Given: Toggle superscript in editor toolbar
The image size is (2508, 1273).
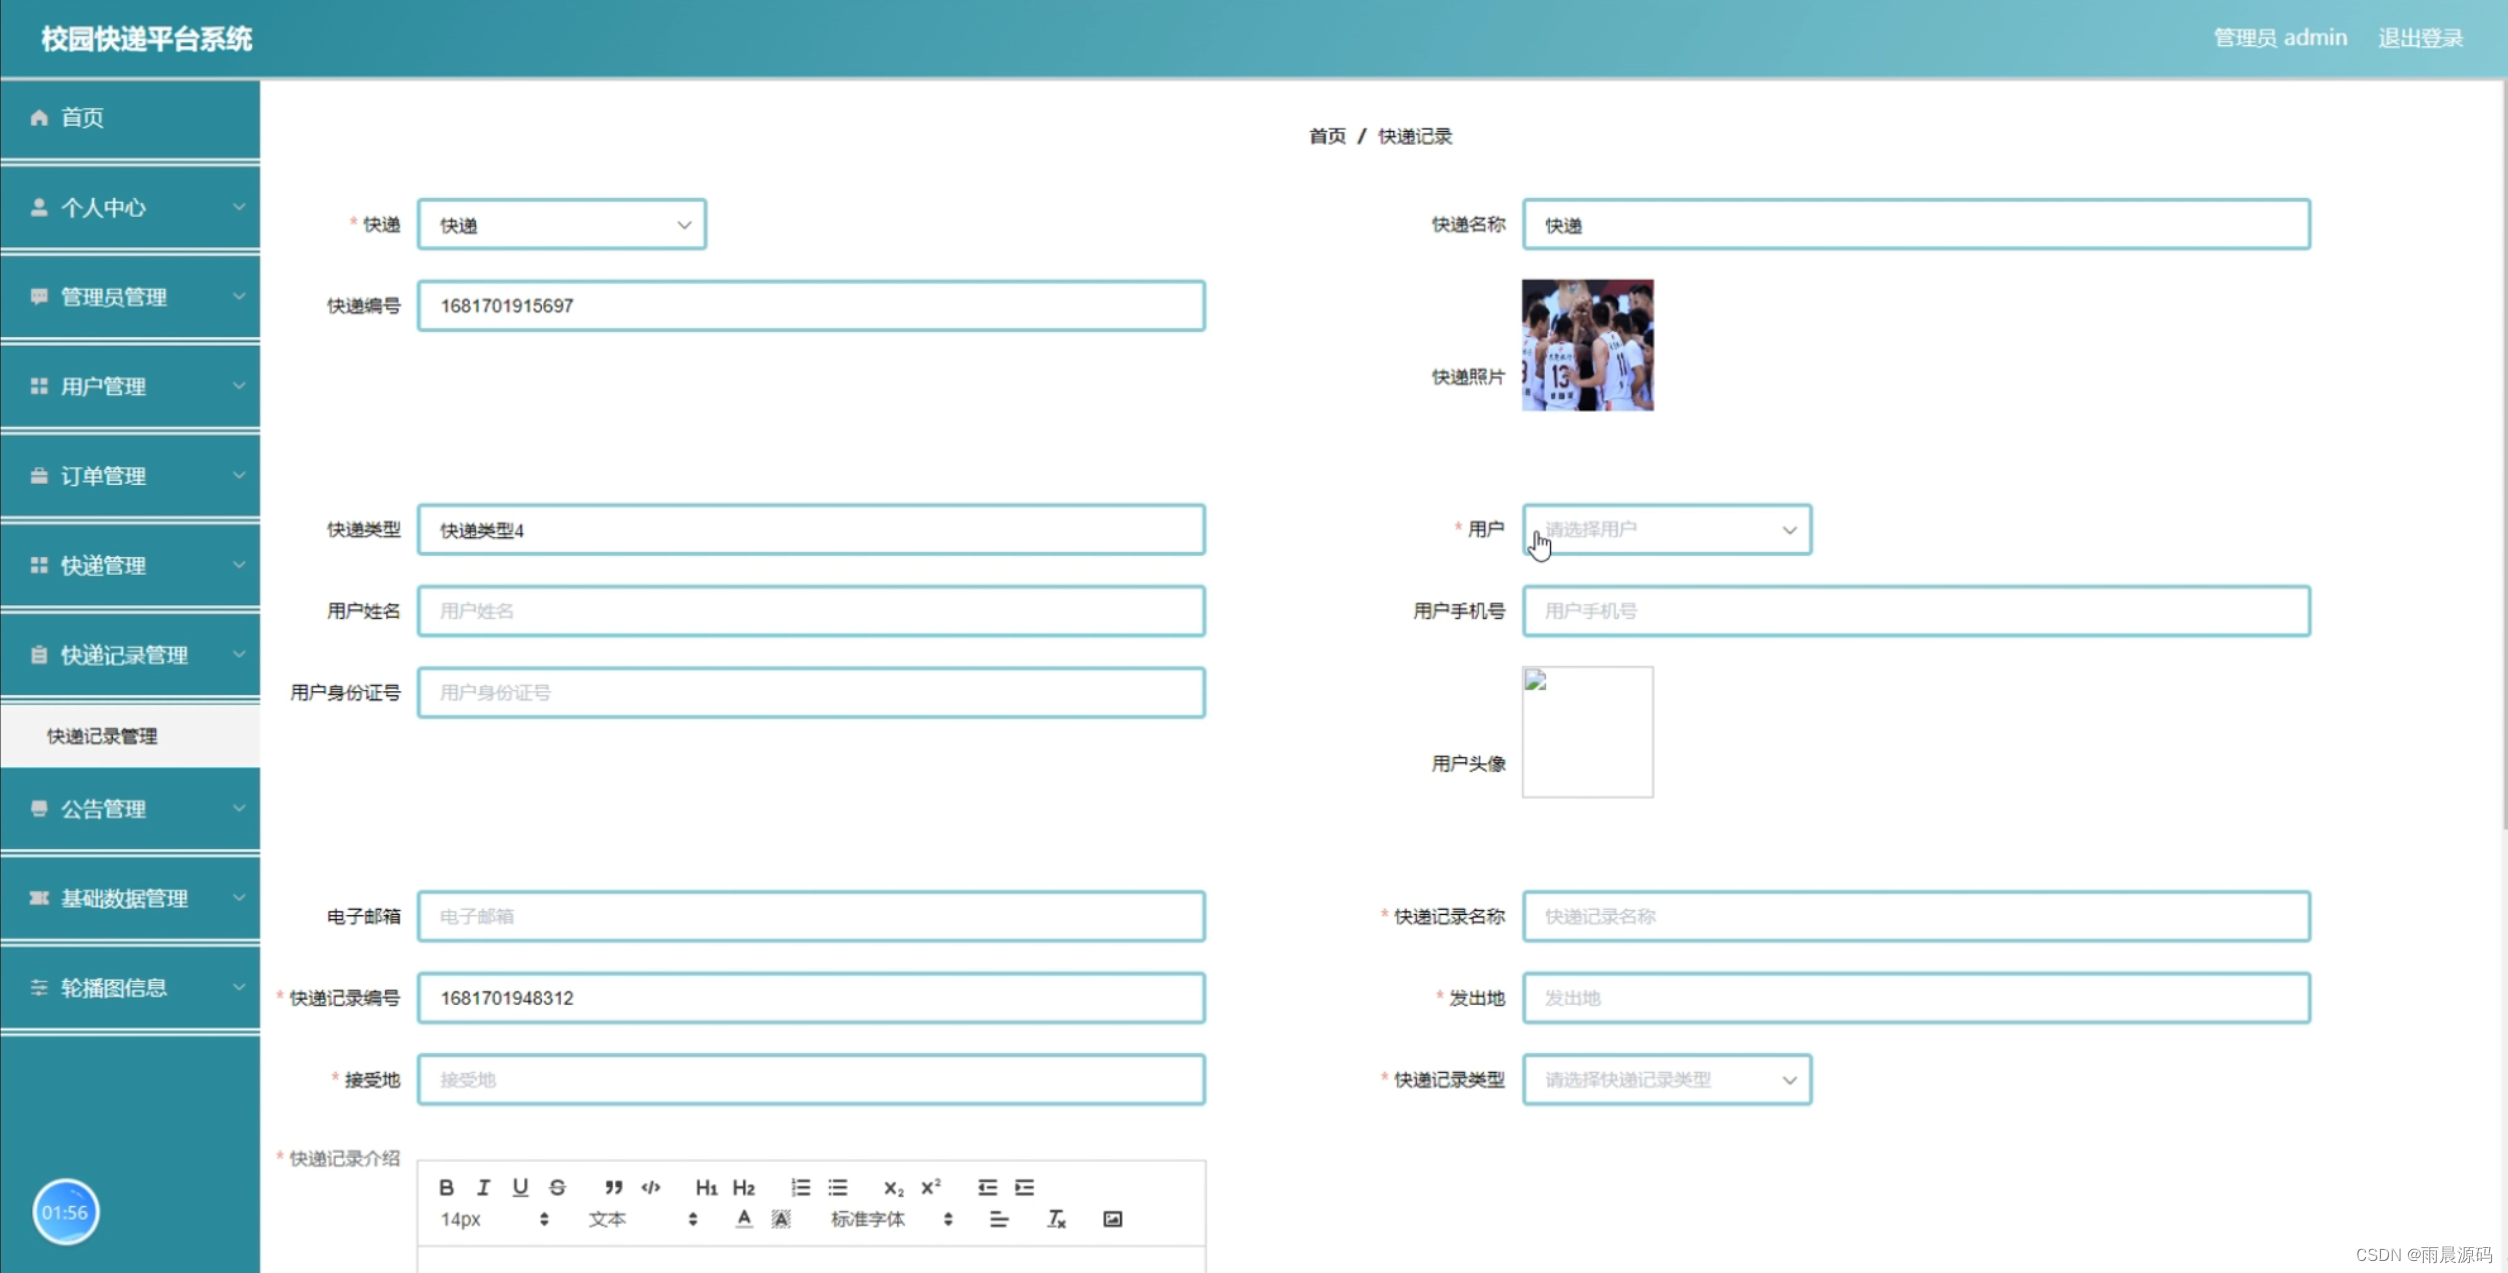Looking at the screenshot, I should click(931, 1187).
